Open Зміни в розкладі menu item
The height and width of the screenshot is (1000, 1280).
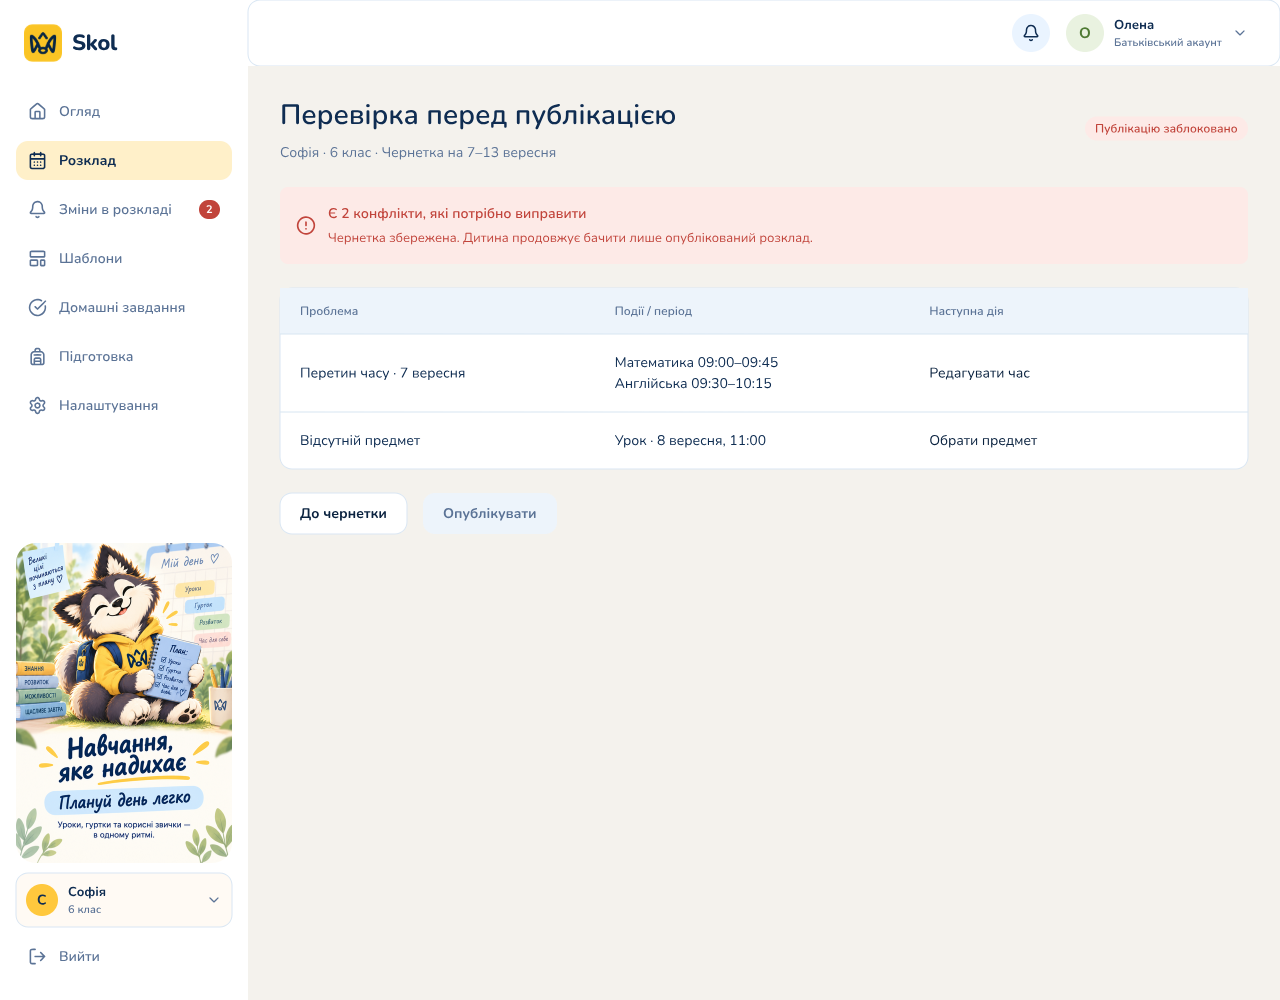click(x=124, y=209)
